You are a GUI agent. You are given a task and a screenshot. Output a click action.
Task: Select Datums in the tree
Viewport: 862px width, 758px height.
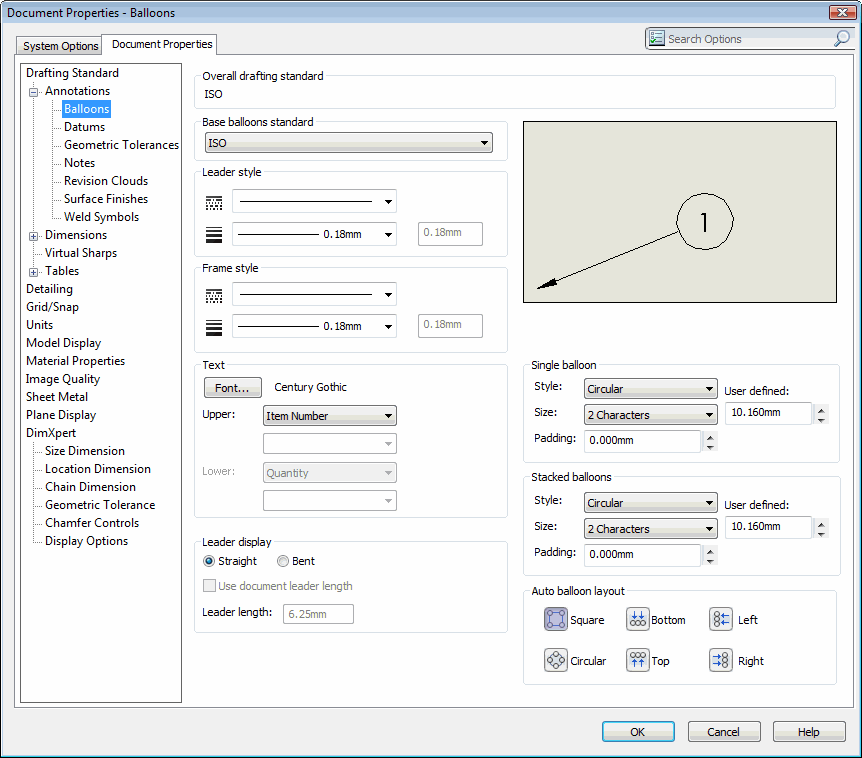84,127
